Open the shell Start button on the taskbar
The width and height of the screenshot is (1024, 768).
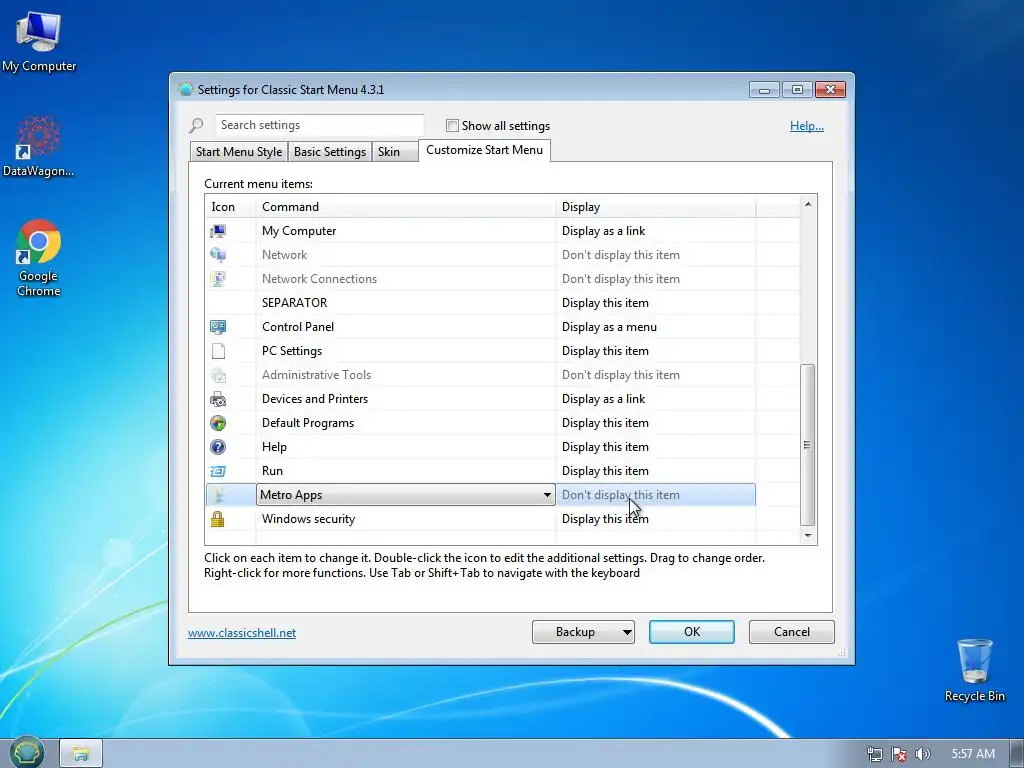(26, 752)
